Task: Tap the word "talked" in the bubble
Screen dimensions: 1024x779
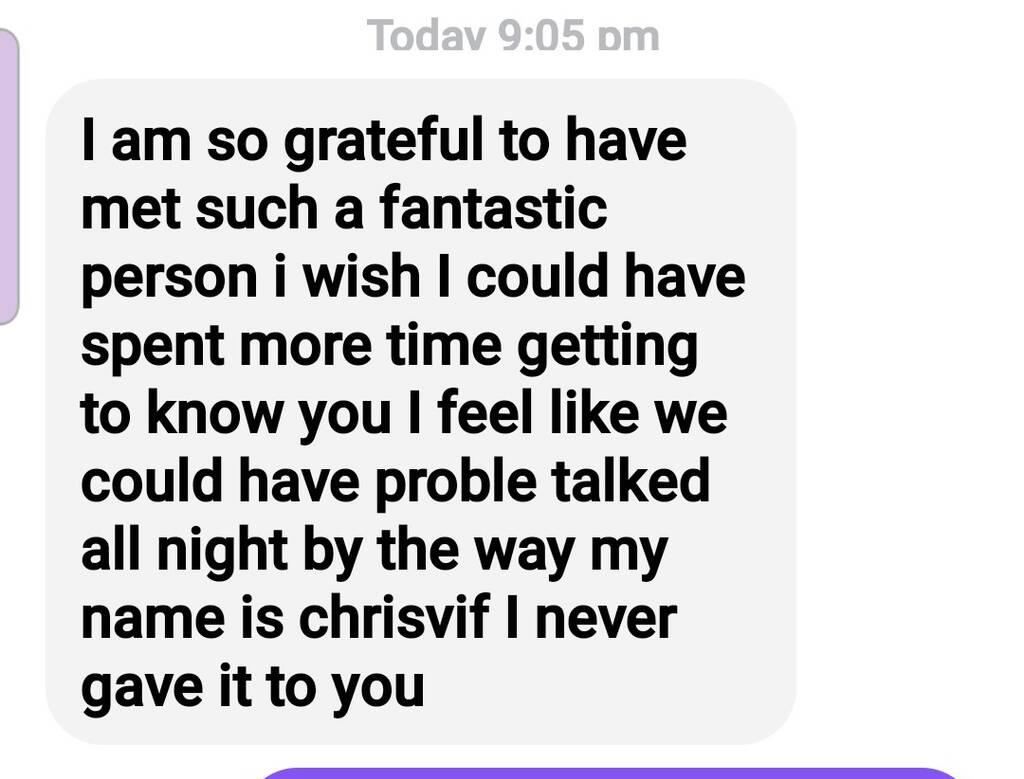Action: (631, 480)
